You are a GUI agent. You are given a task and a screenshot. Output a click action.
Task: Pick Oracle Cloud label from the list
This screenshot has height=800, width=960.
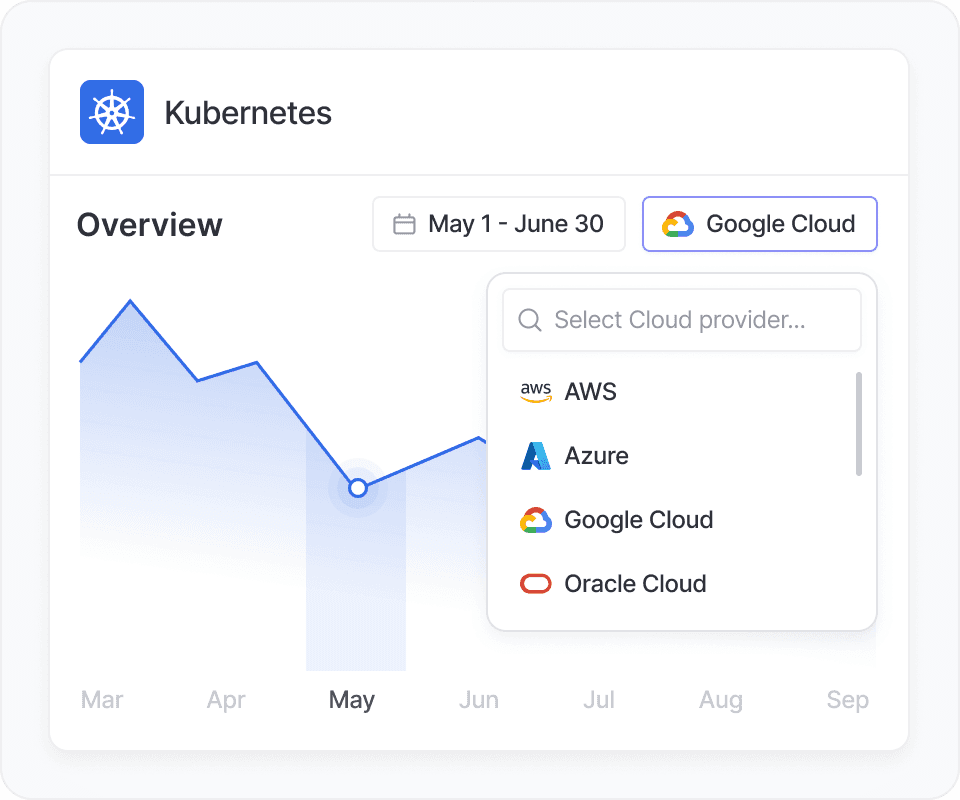635,584
